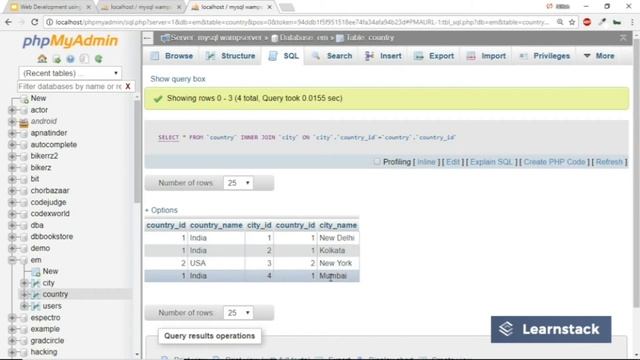Viewport: 640px width, 360px height.
Task: Open phpMyAdmin documentation help icon
Action: 71,59
